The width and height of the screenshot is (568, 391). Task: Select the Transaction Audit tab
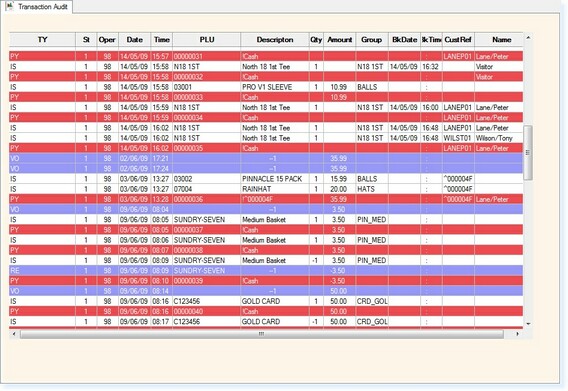[36, 7]
